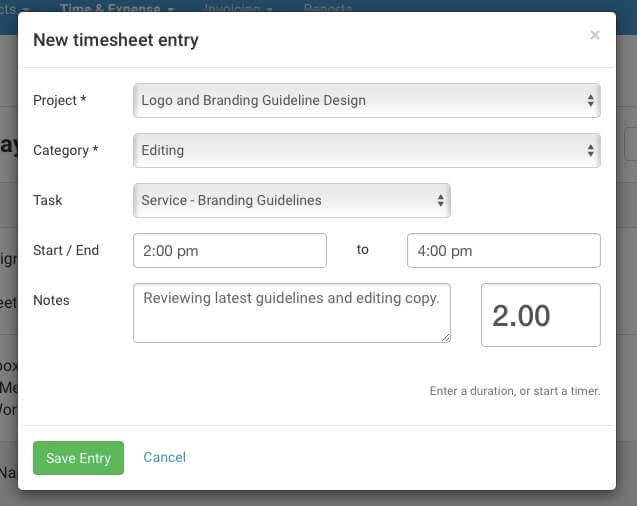Click inside the Notes text area
The width and height of the screenshot is (637, 506).
[x=291, y=312]
